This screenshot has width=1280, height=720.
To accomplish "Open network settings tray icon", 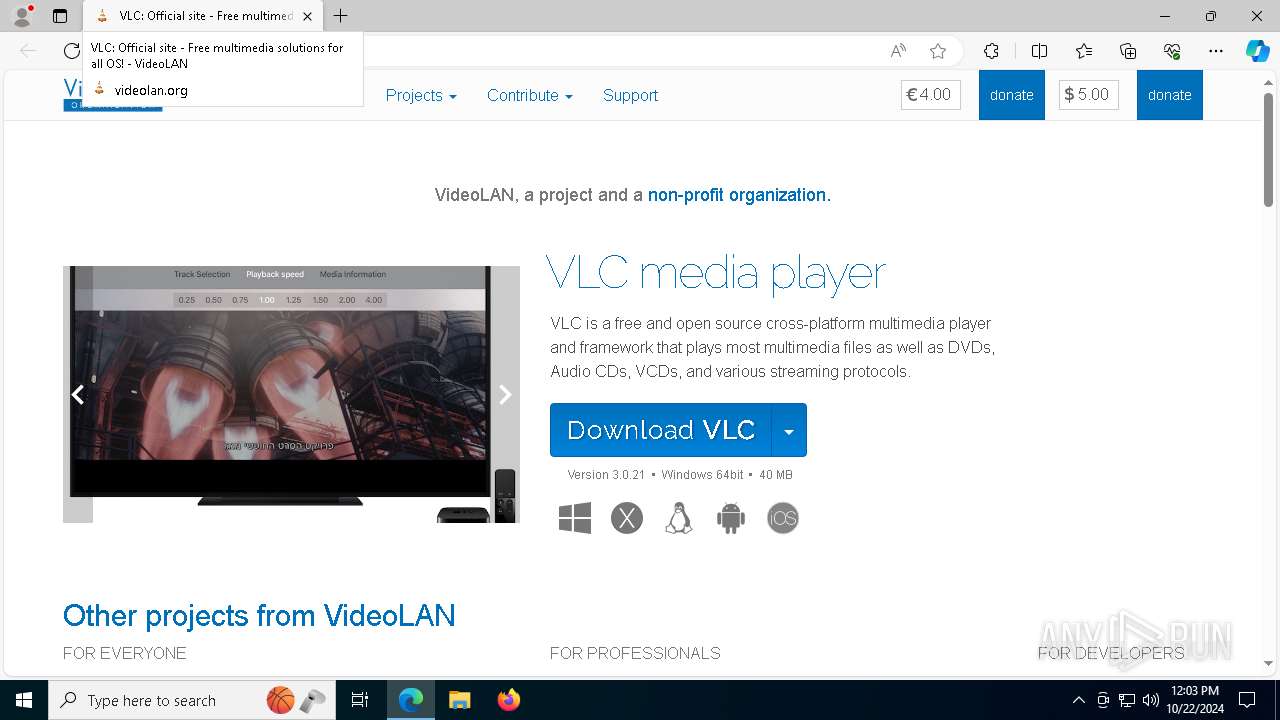I will coord(1127,700).
